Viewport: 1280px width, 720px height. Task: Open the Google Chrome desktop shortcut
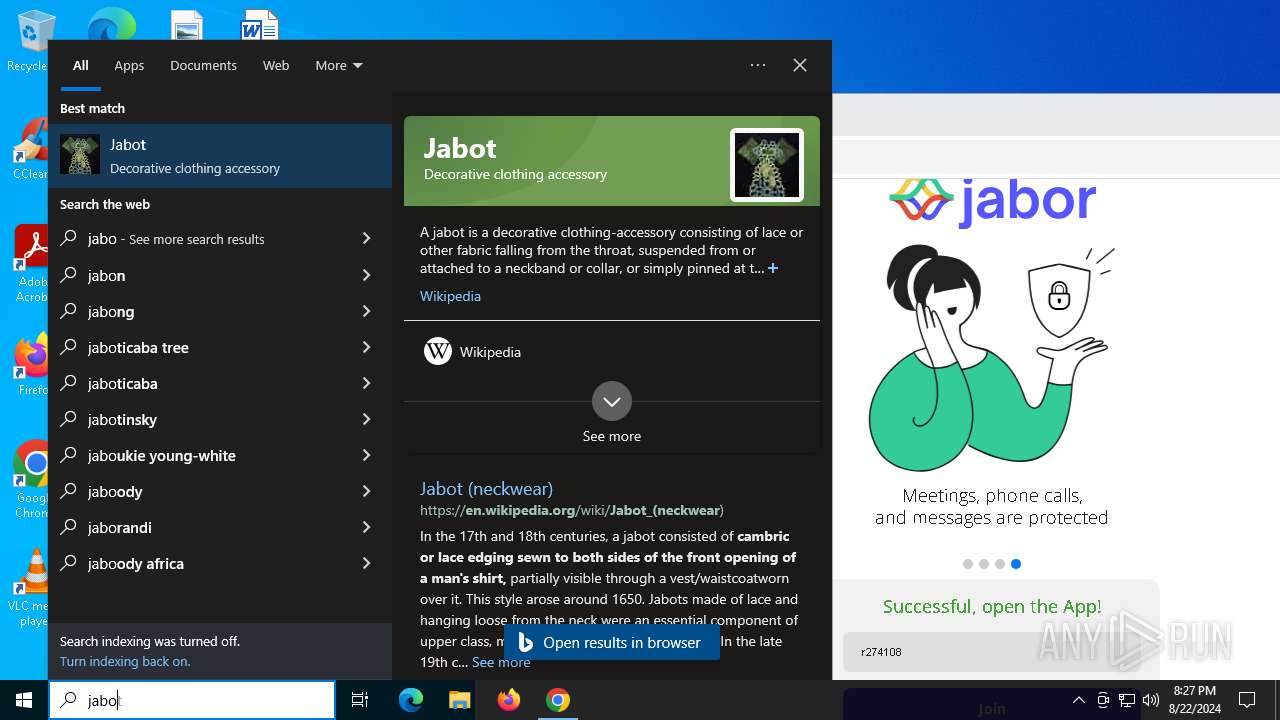tap(31, 479)
